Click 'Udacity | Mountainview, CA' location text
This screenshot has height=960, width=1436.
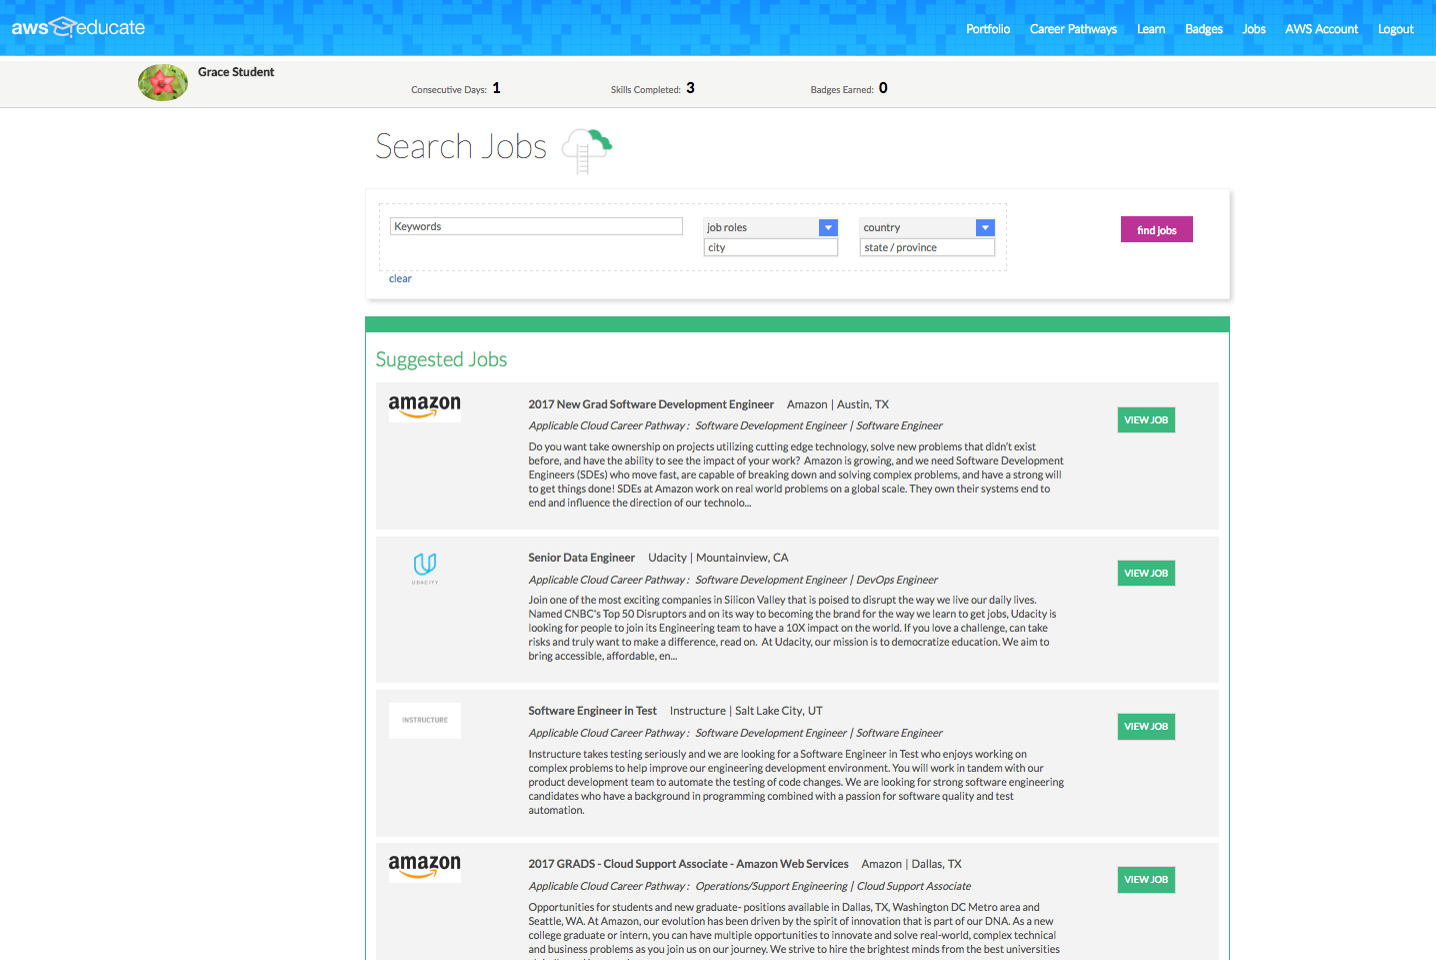[x=718, y=558]
